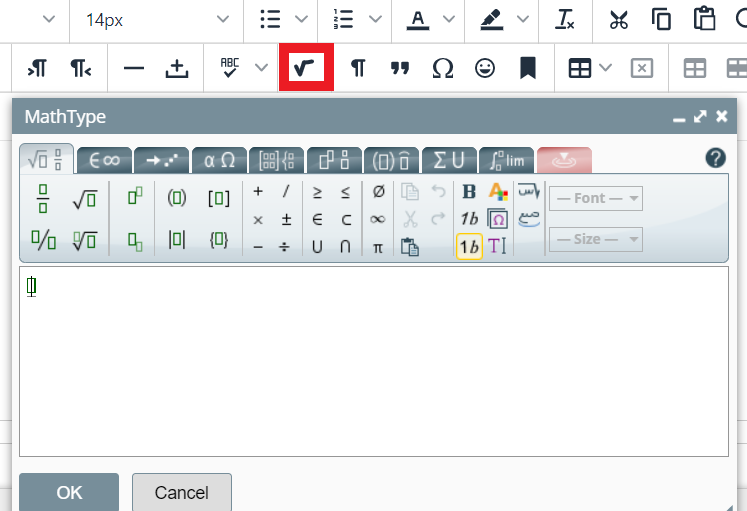Toggle auto-italic 1b highlighted button
The width and height of the screenshot is (747, 511).
(x=469, y=246)
